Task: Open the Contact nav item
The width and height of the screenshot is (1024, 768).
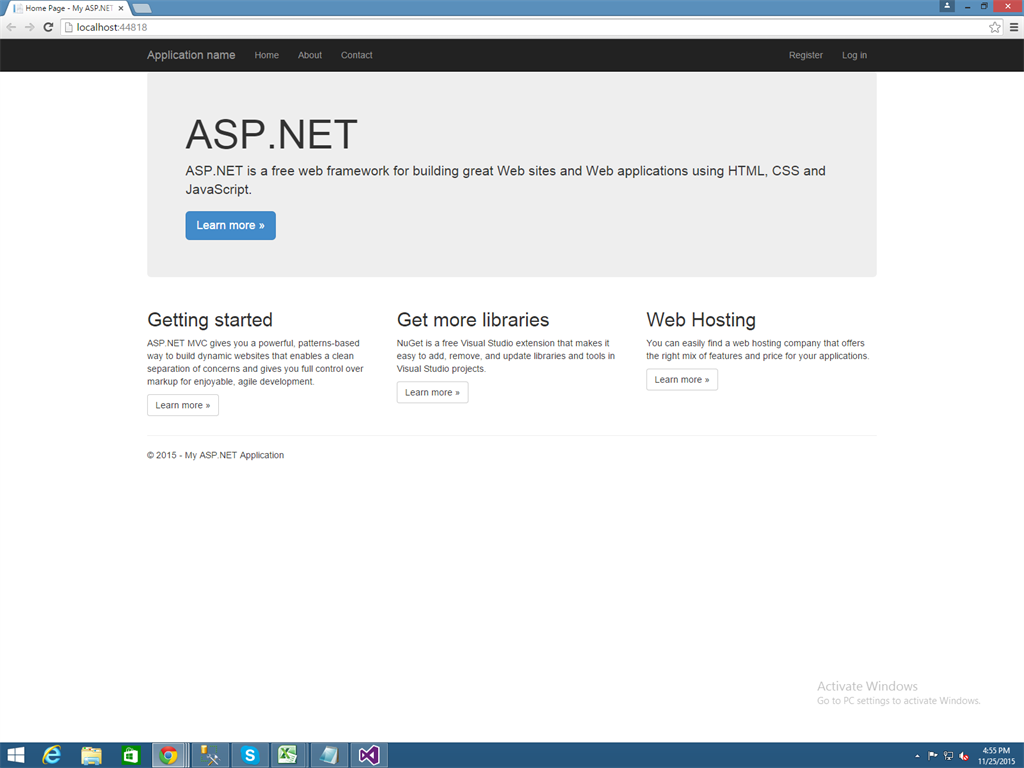Action: (x=357, y=55)
